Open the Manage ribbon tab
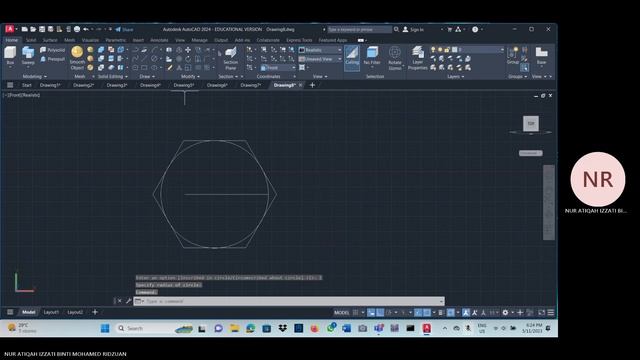Viewport: 640px width, 360px height. point(199,40)
